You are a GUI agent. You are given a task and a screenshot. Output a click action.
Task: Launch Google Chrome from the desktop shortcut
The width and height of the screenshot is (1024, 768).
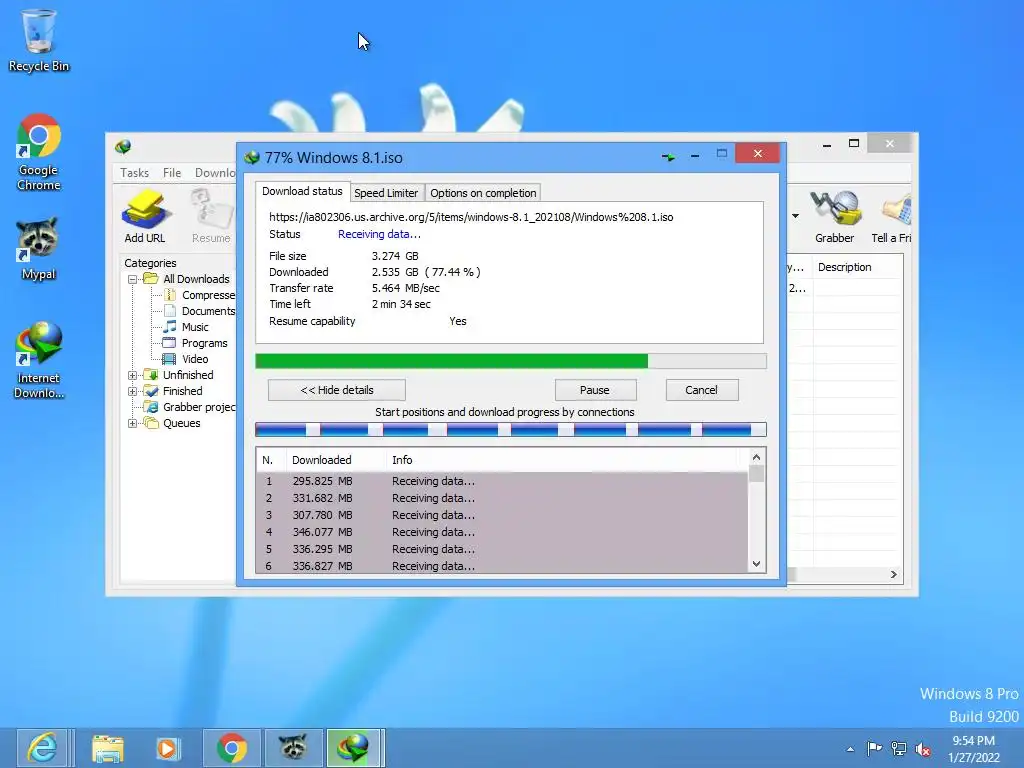point(39,153)
